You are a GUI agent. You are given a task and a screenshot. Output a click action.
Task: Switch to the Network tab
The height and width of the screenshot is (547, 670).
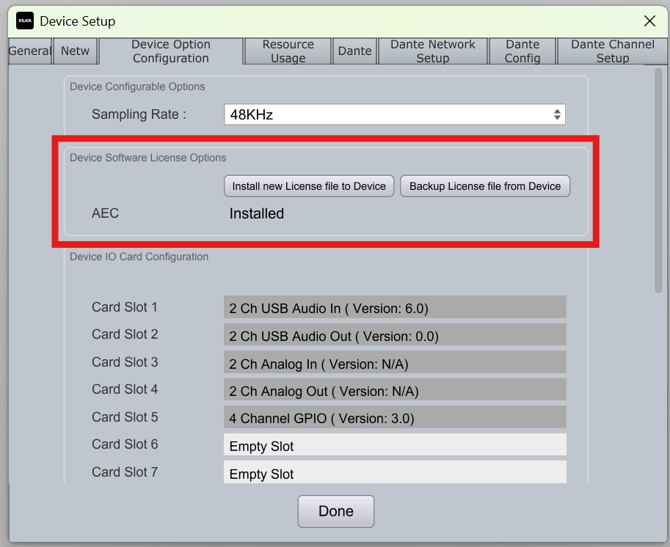pyautogui.click(x=75, y=51)
